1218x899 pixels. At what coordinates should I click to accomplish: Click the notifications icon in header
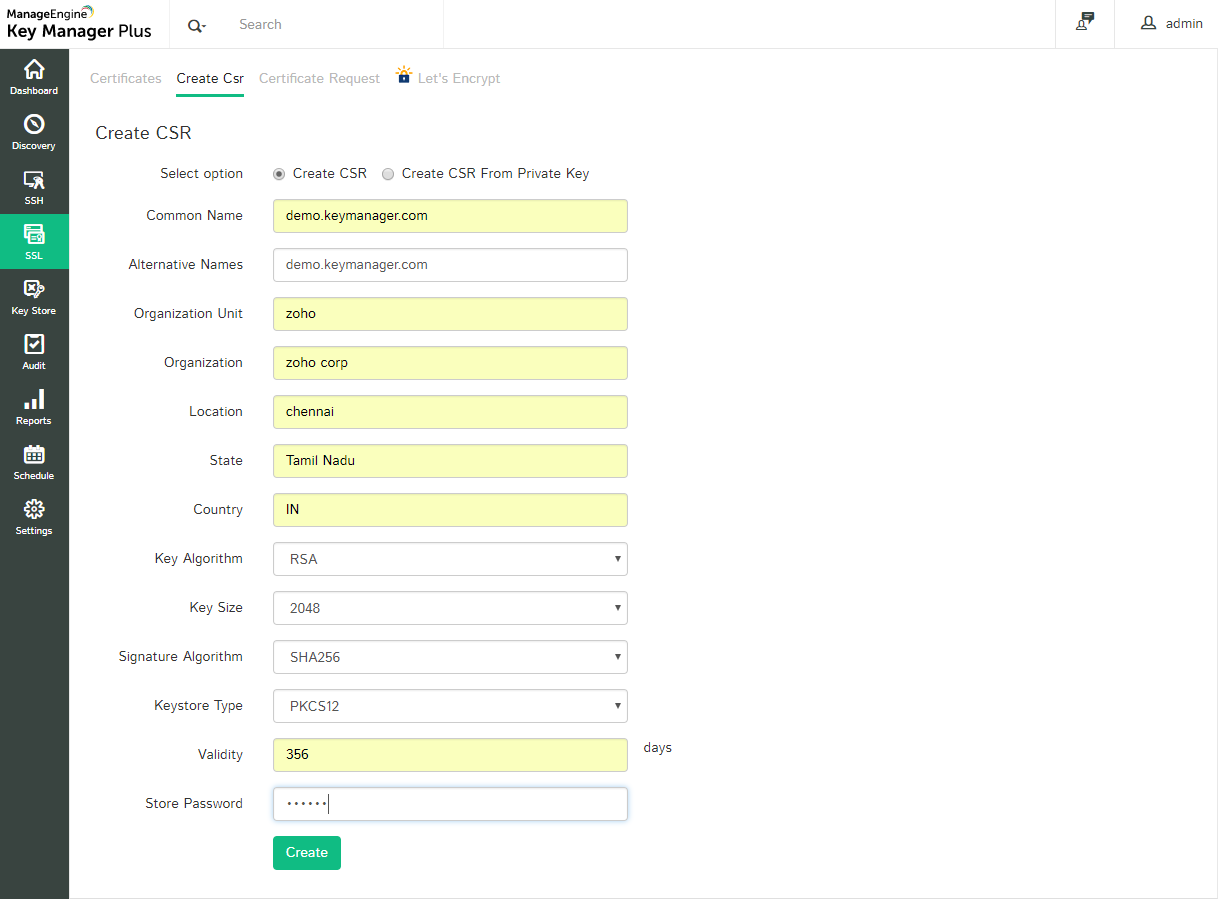[x=1085, y=23]
